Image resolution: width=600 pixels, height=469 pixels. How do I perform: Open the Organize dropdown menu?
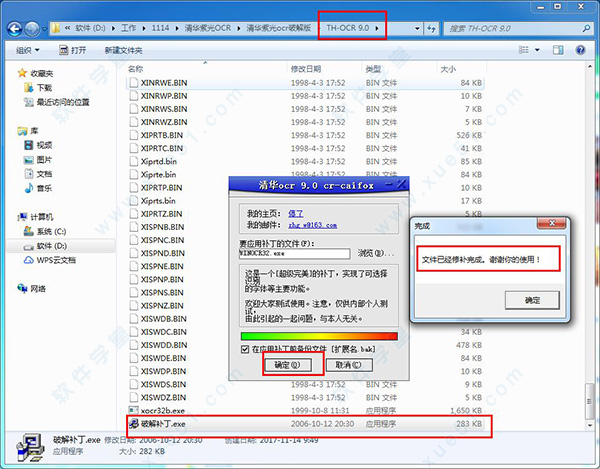(28, 50)
